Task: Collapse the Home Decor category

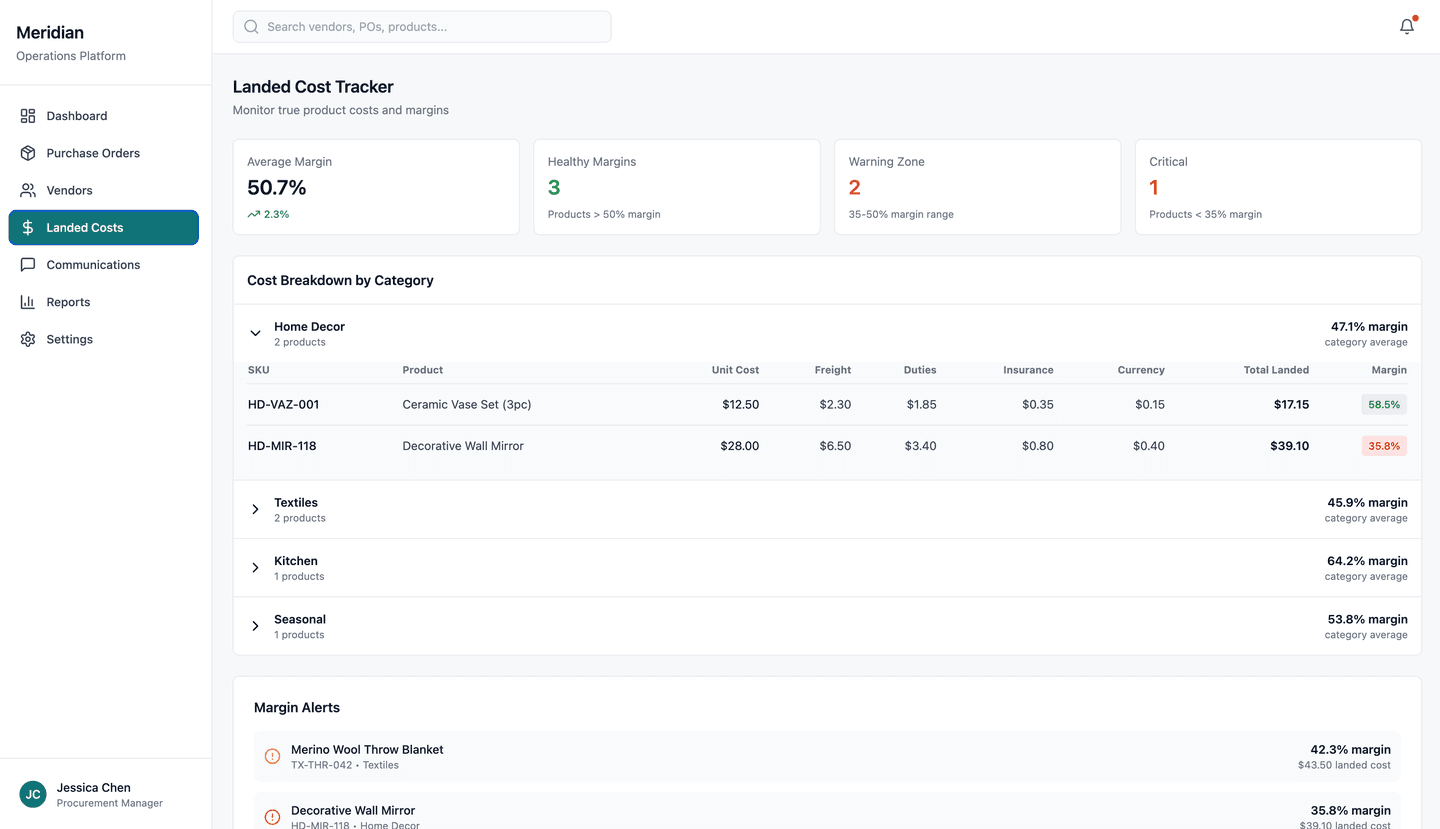Action: [x=255, y=331]
